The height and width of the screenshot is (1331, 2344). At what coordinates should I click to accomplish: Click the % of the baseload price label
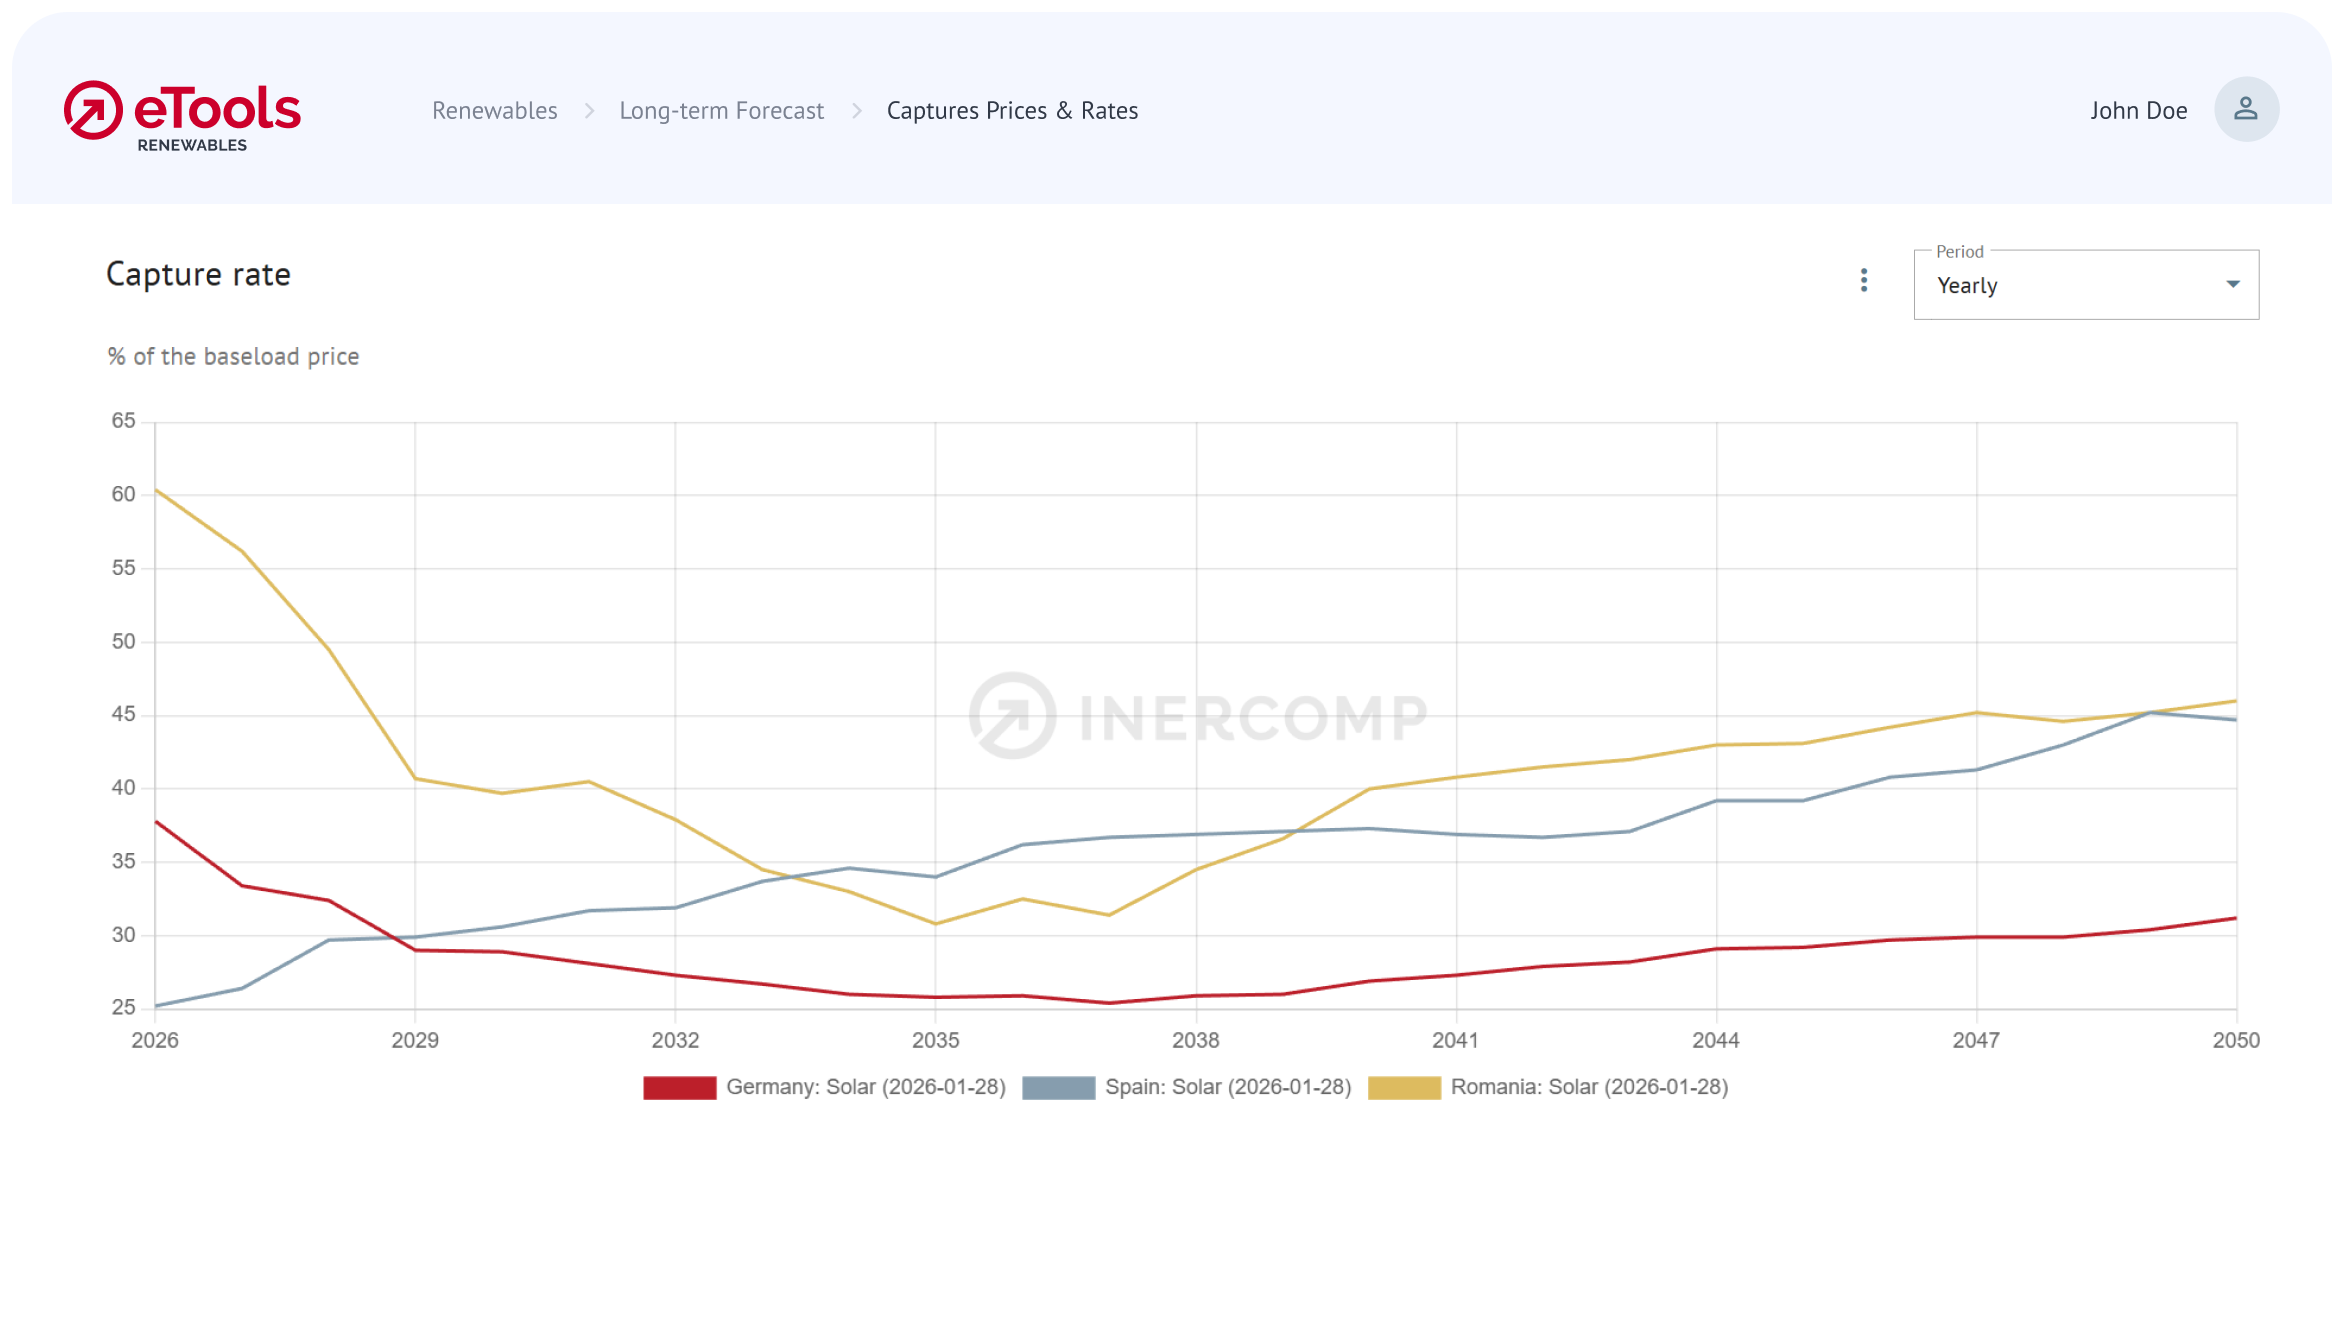click(233, 355)
